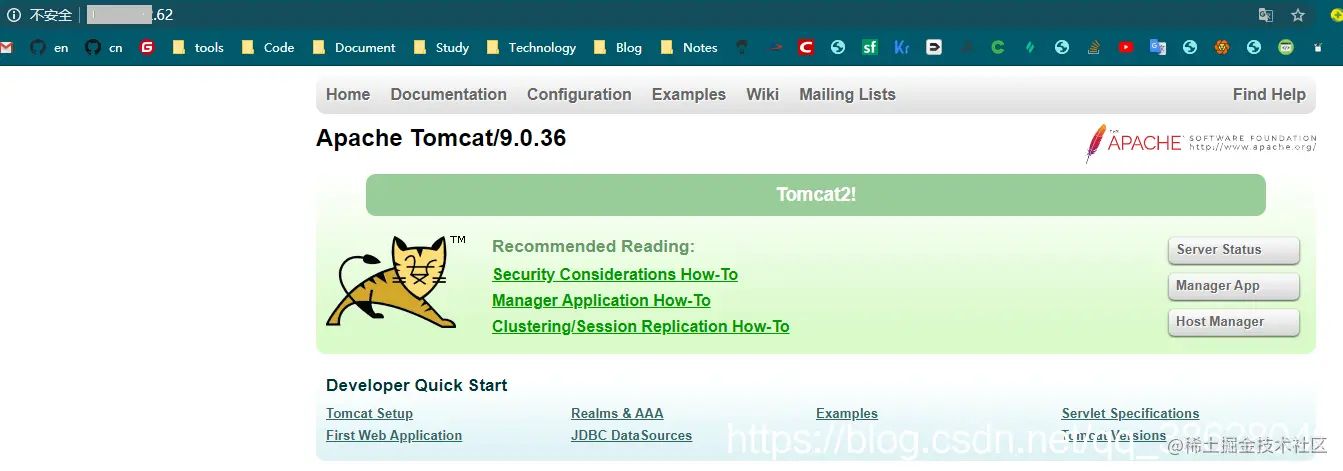Open the Google Translate bookmark in bookmarks bar
The height and width of the screenshot is (471, 1343).
1158,47
